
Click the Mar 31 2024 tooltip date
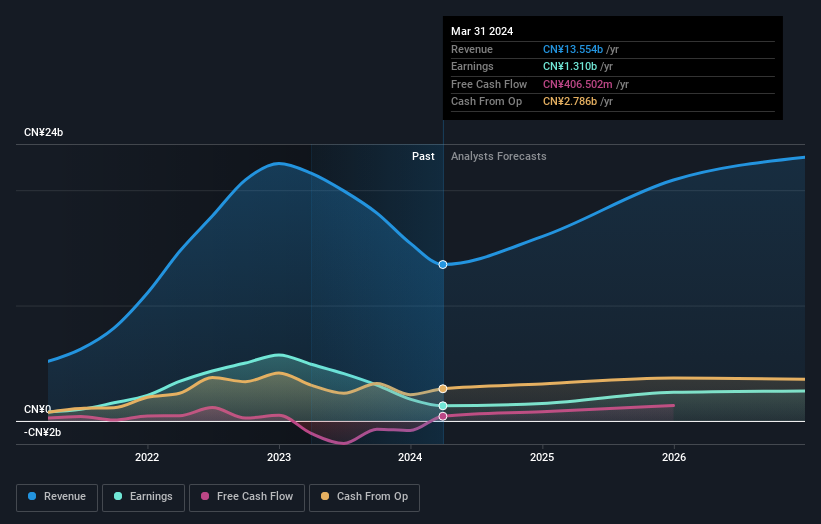click(x=482, y=31)
